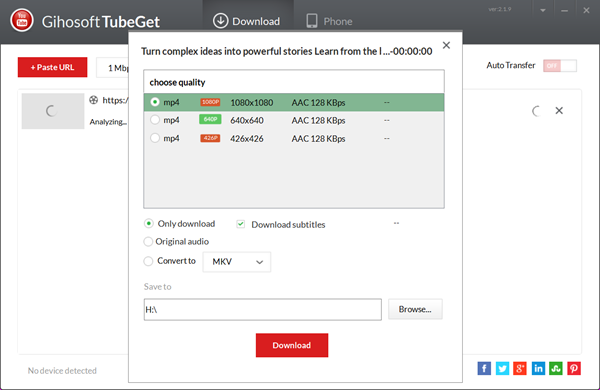Remove the analyzing item from the list
The height and width of the screenshot is (390, 600).
pyautogui.click(x=559, y=111)
